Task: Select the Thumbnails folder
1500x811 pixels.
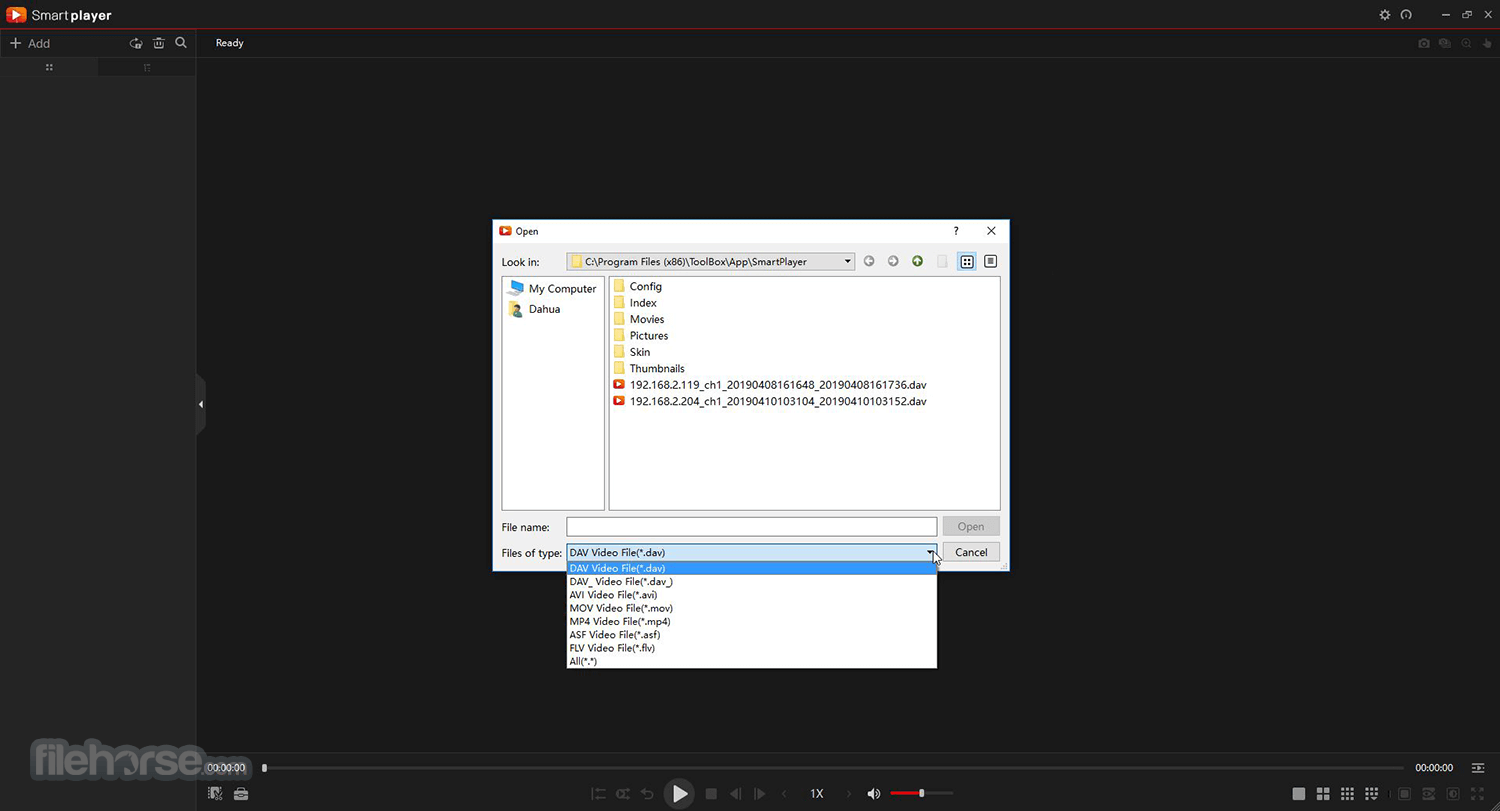Action: (x=648, y=368)
